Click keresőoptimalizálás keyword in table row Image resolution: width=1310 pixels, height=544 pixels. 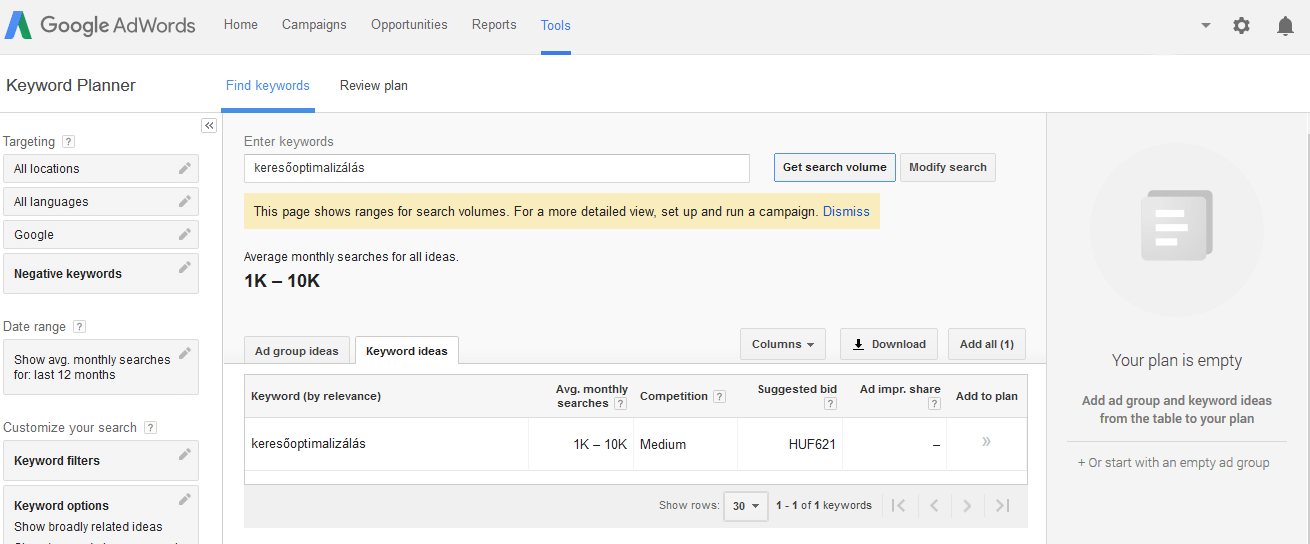coord(308,443)
